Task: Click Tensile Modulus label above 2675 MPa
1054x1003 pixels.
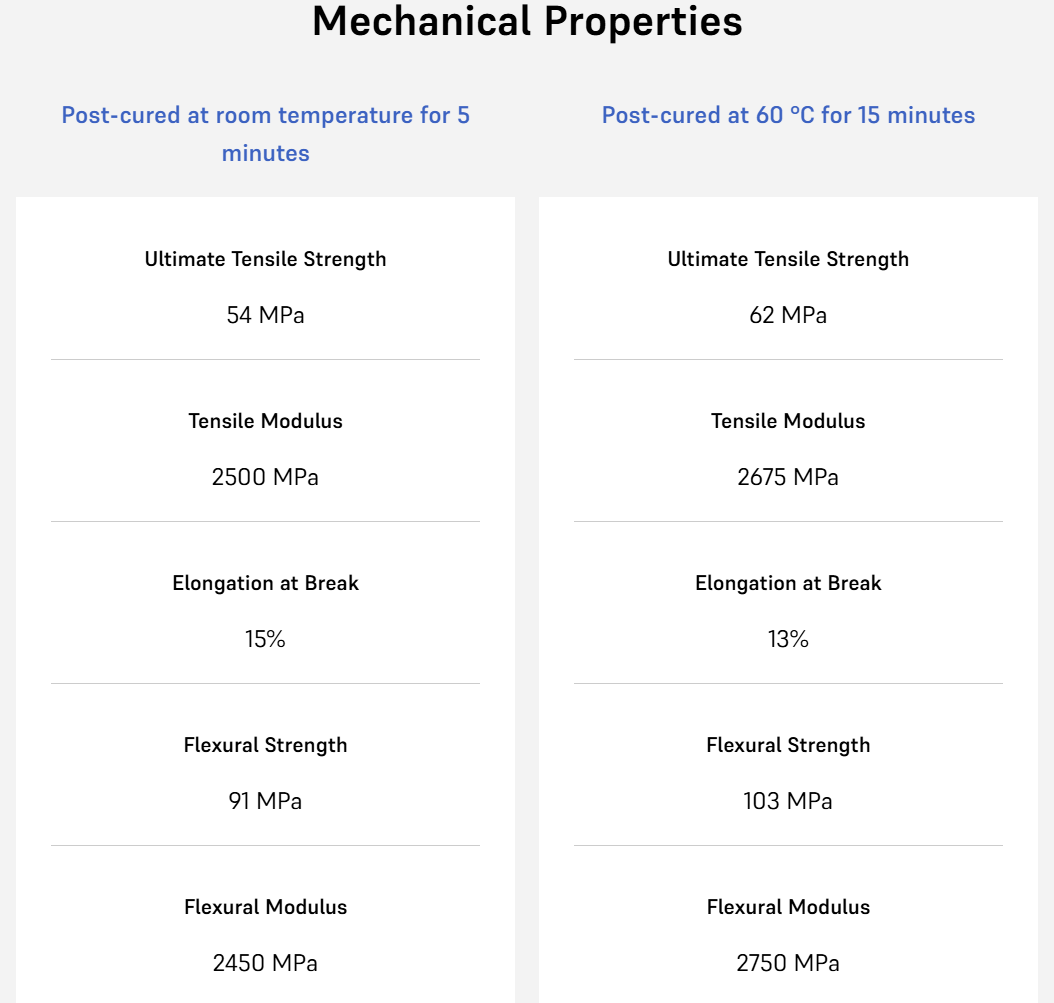Action: tap(788, 421)
